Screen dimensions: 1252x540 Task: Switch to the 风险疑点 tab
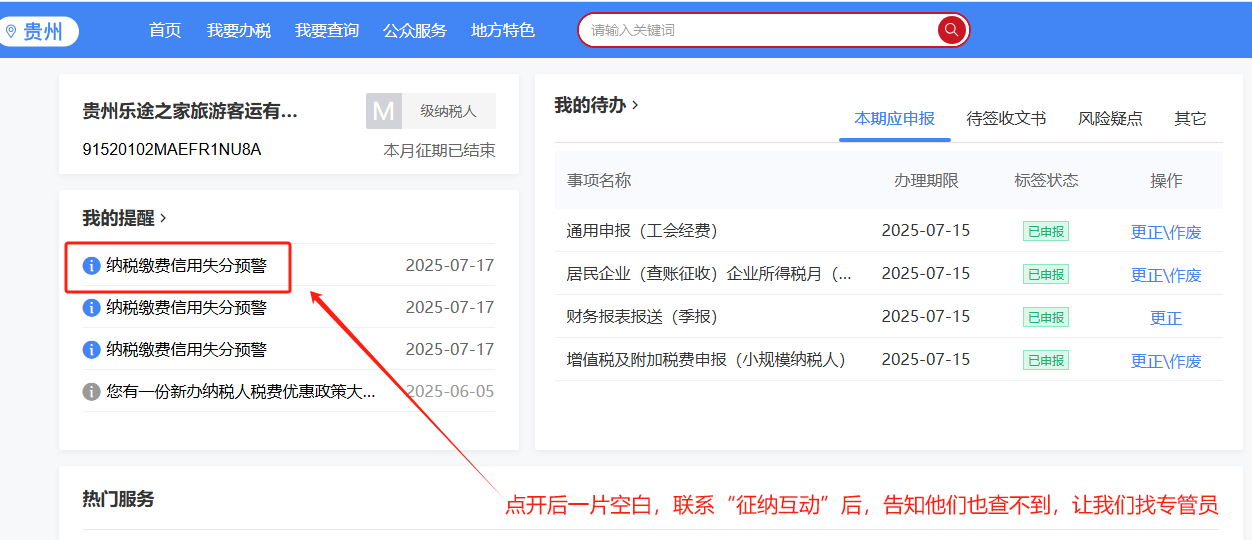1110,119
